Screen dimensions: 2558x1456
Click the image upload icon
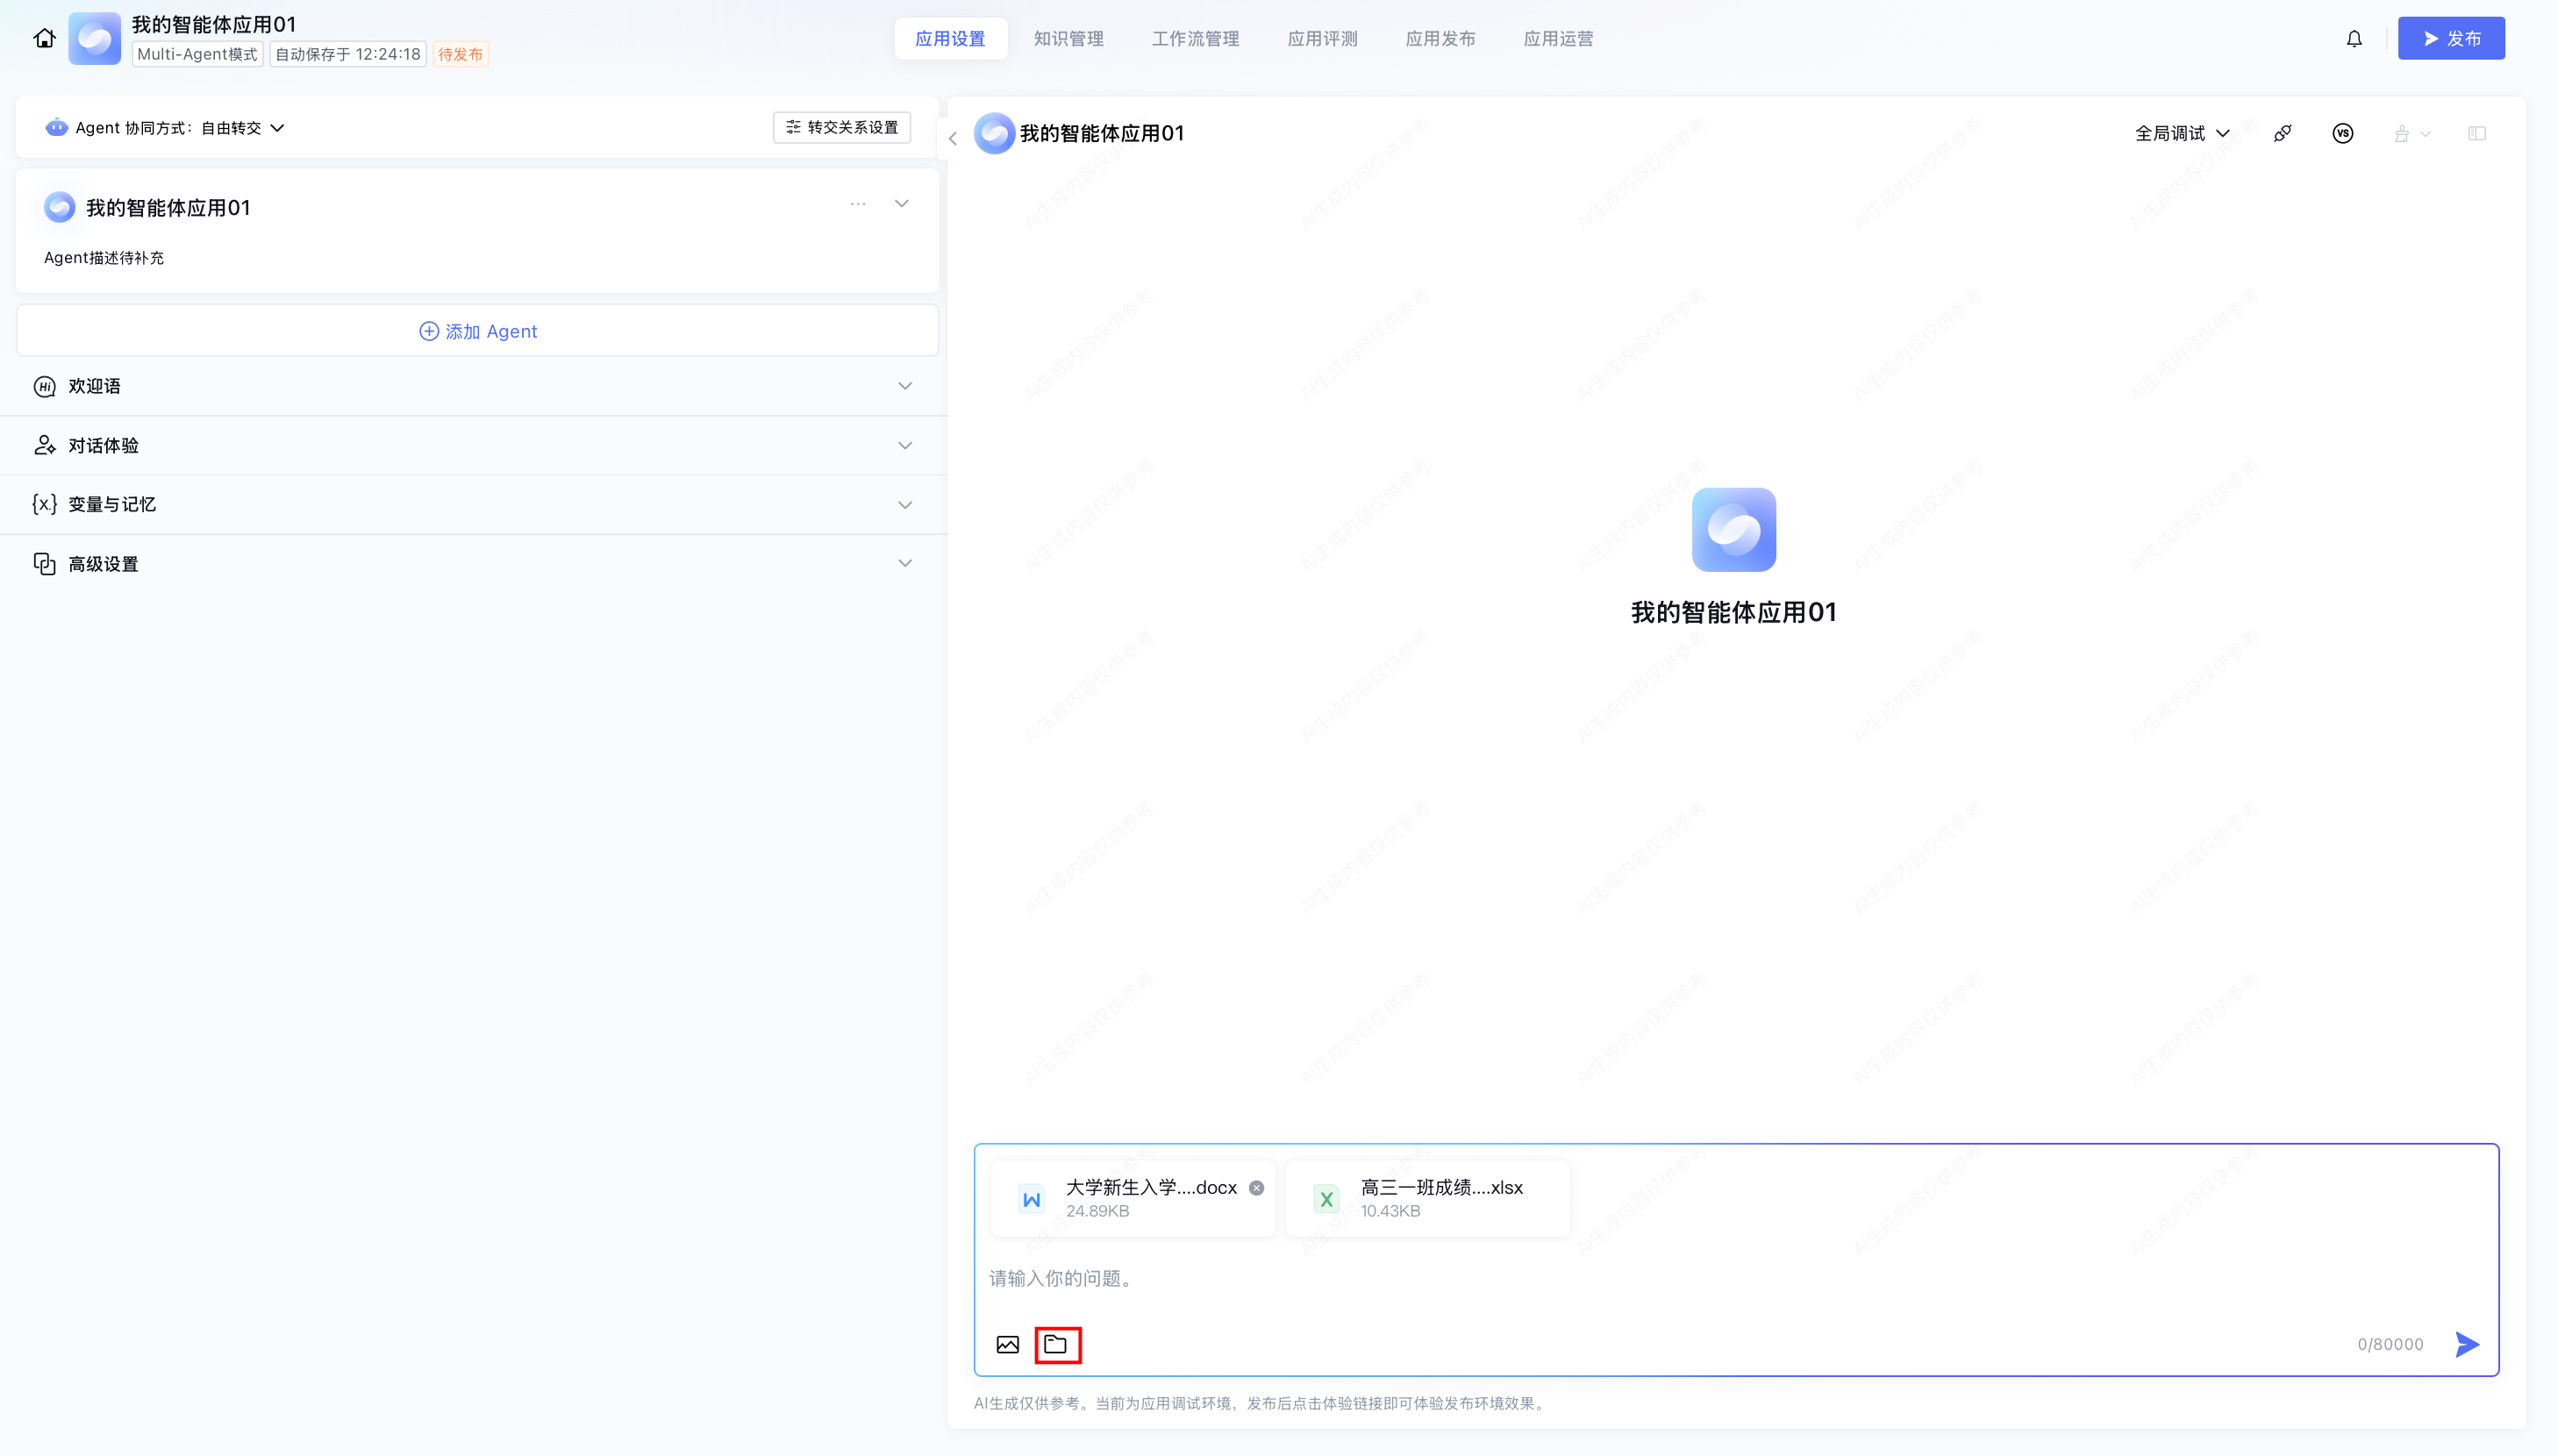[x=1007, y=1344]
